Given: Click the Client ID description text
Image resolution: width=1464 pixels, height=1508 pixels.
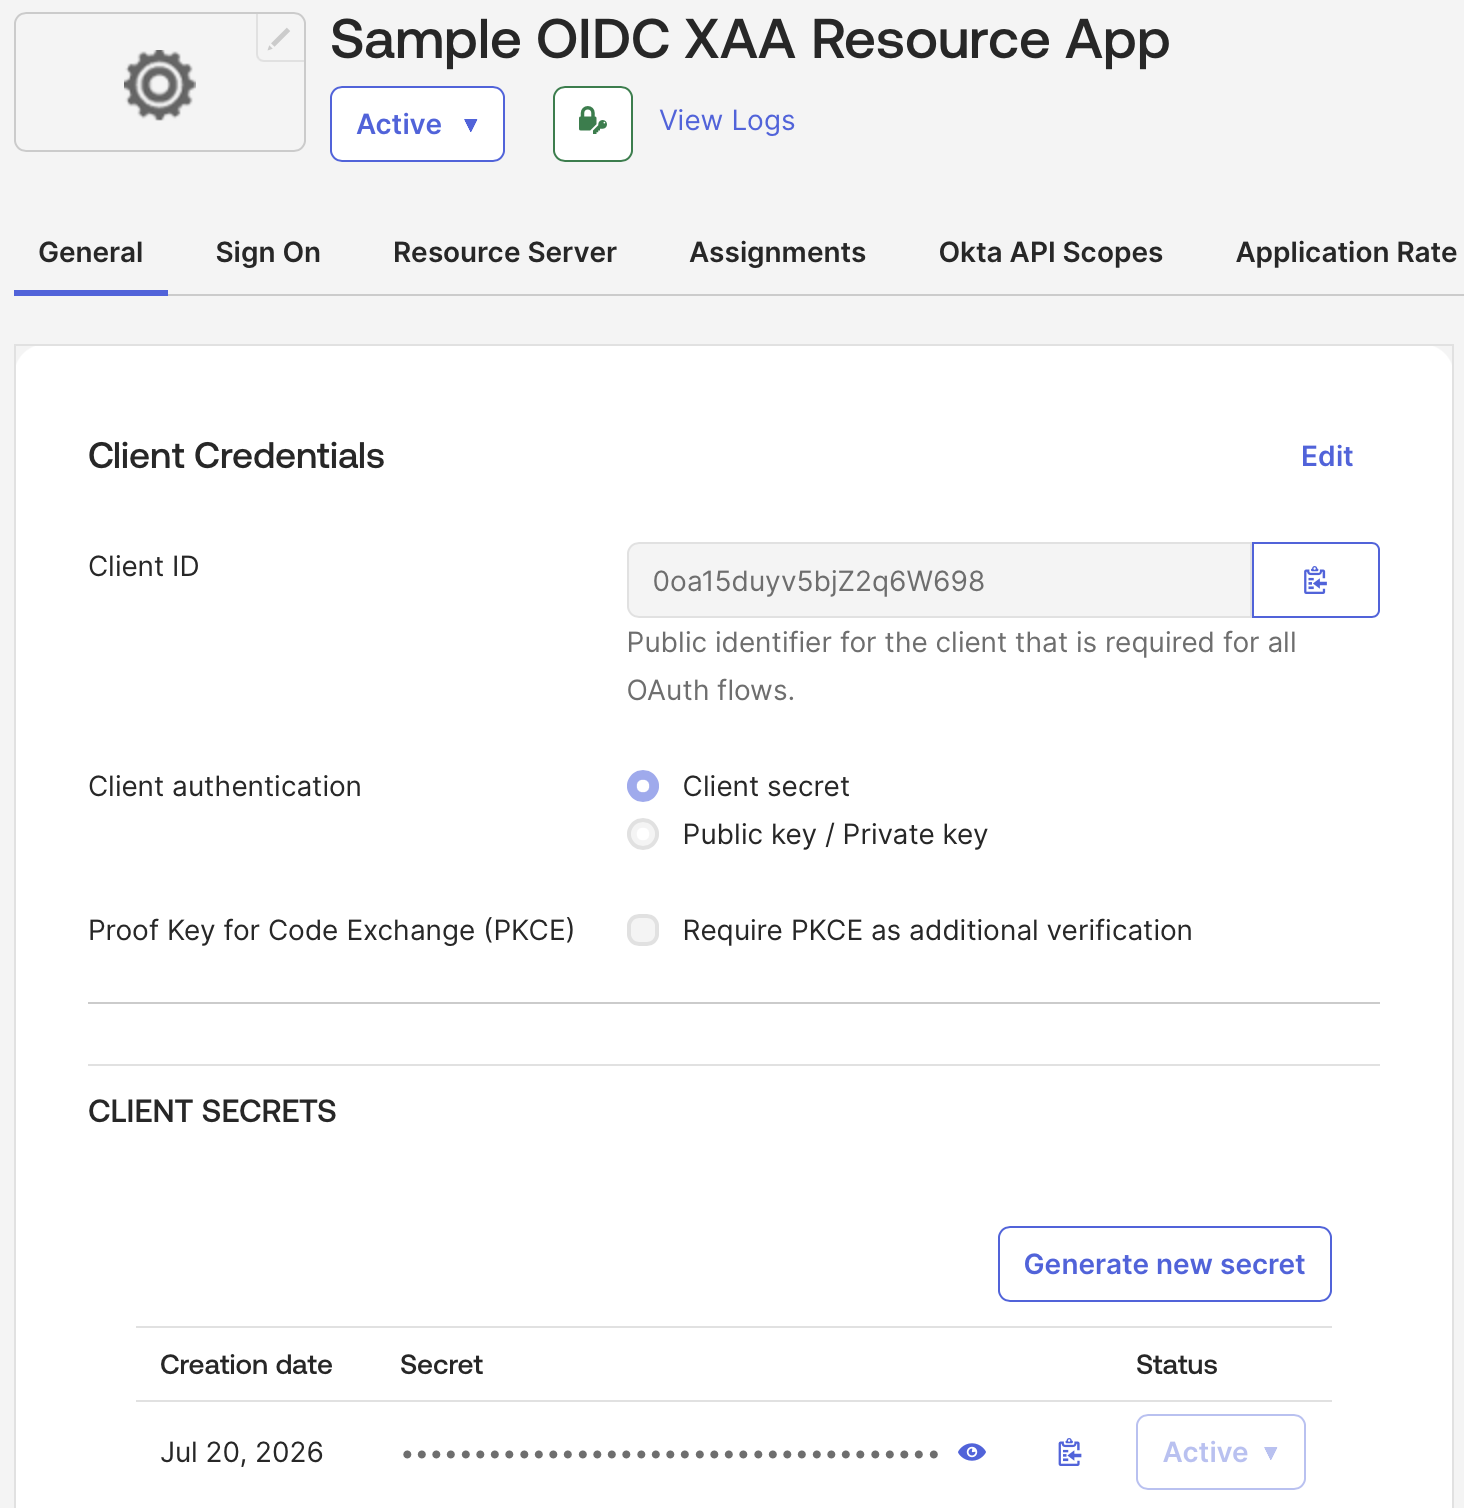Looking at the screenshot, I should coord(961,666).
